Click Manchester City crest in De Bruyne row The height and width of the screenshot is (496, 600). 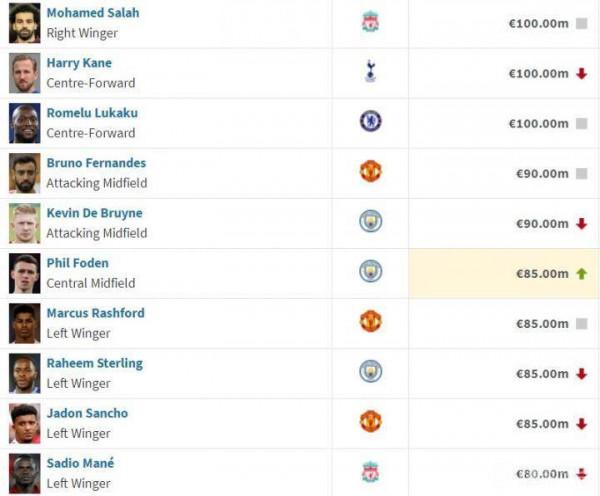click(370, 222)
